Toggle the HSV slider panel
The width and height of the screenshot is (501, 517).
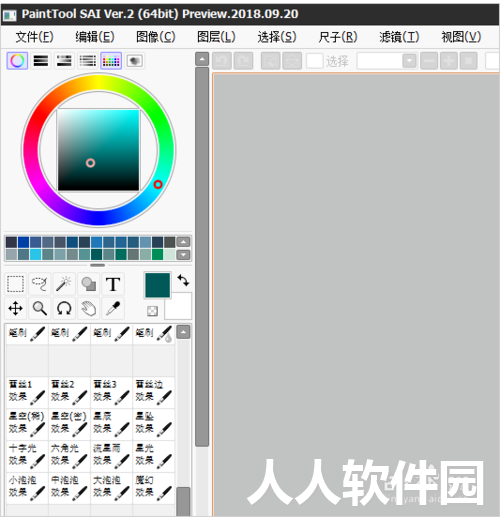pos(64,61)
